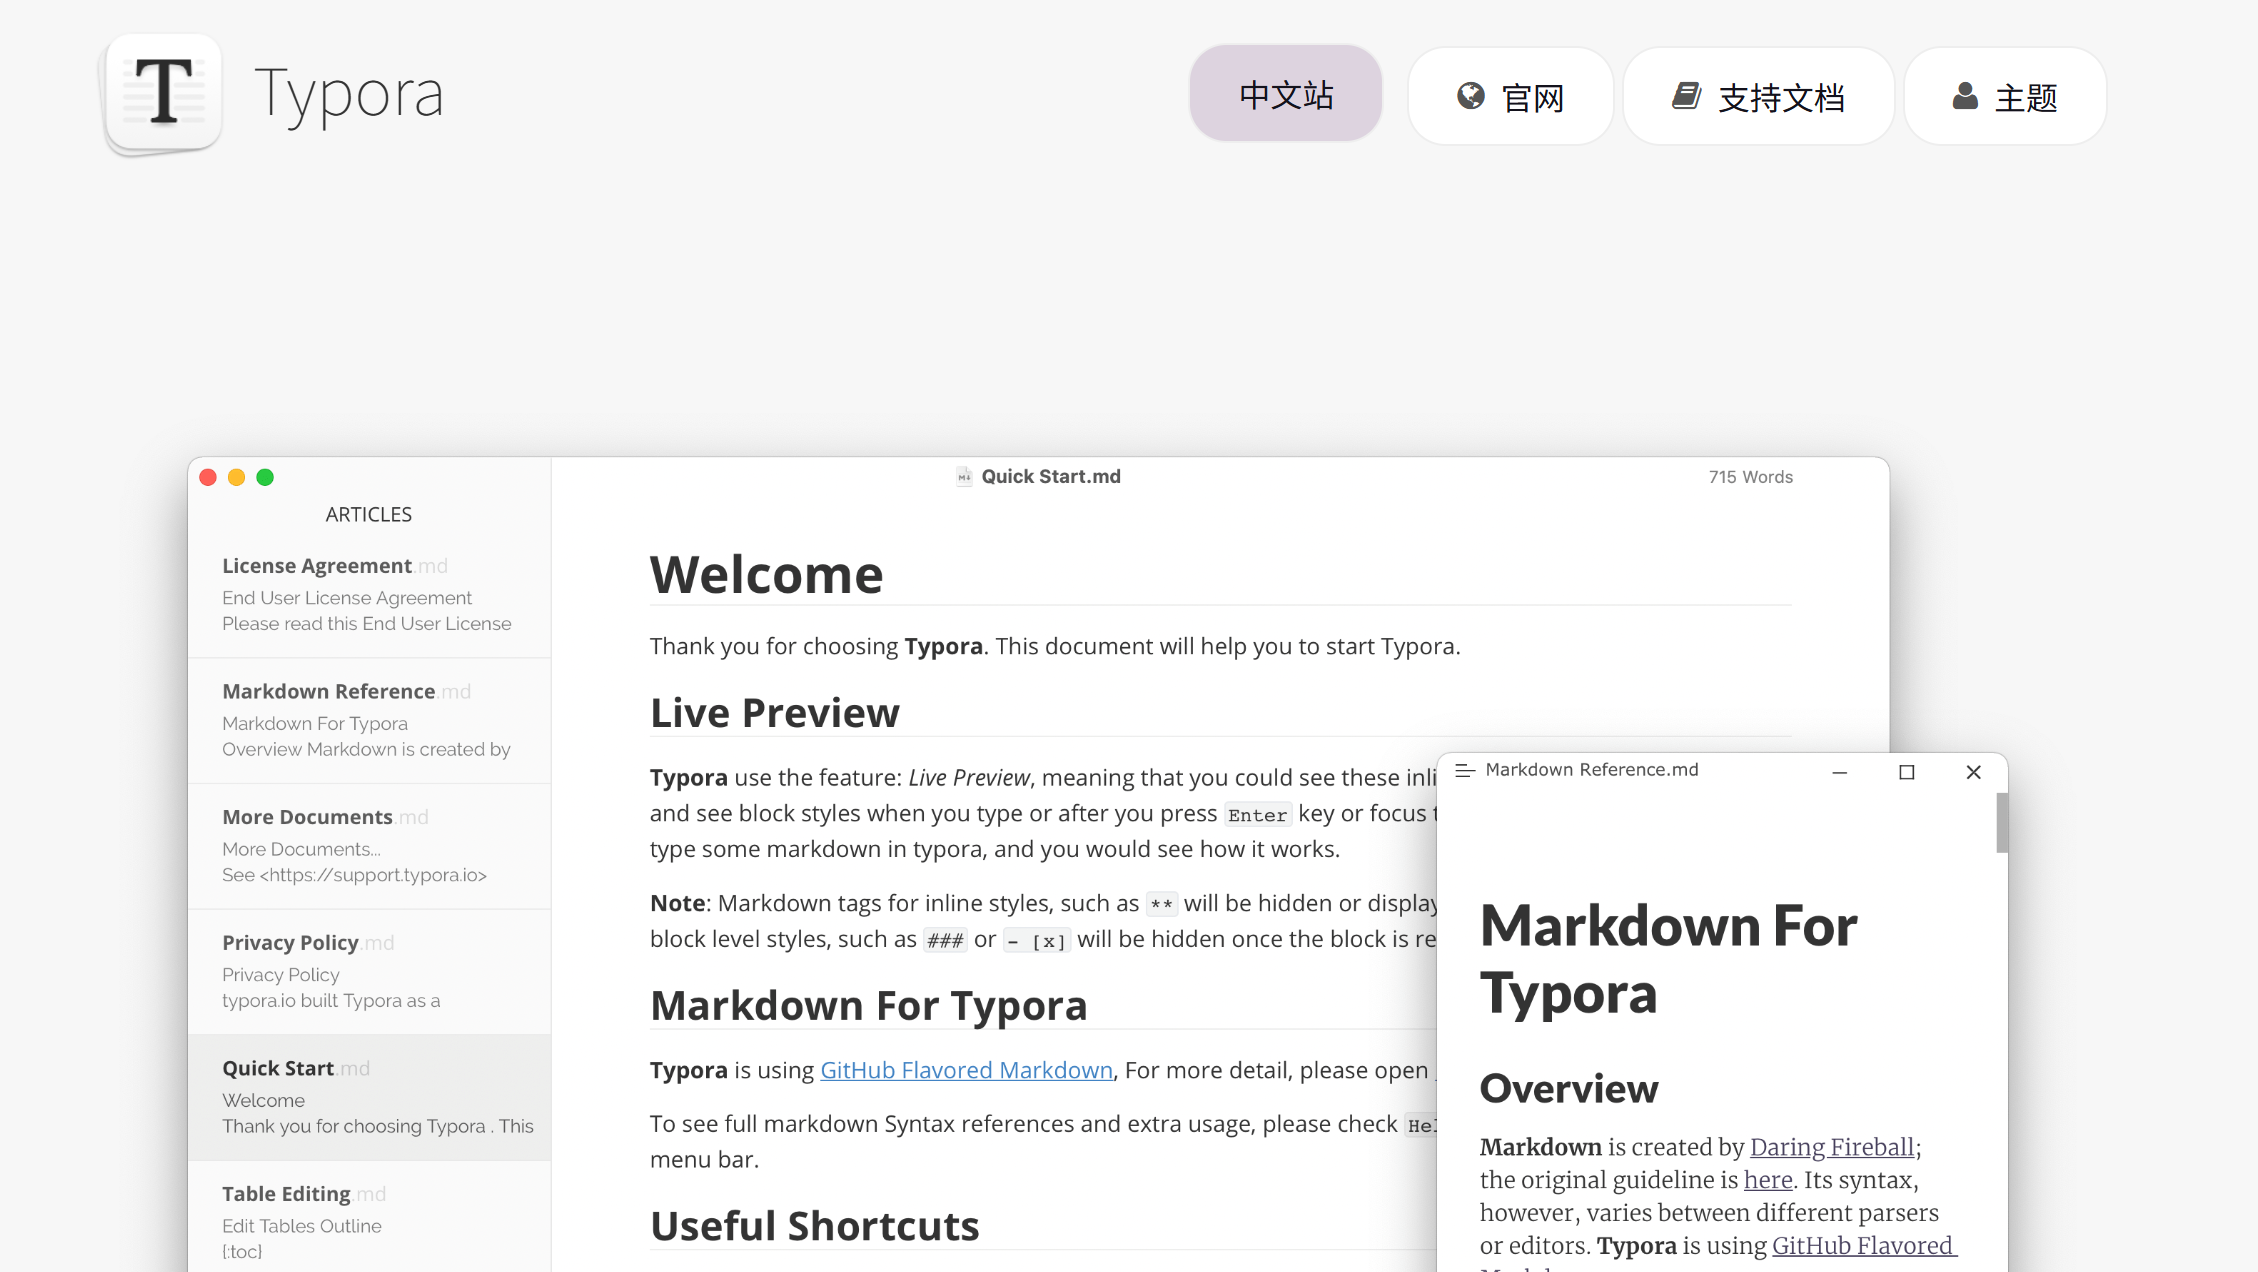Screen dimensions: 2258x1272
Task: Switch to the 中文站 tab
Action: 1286,94
